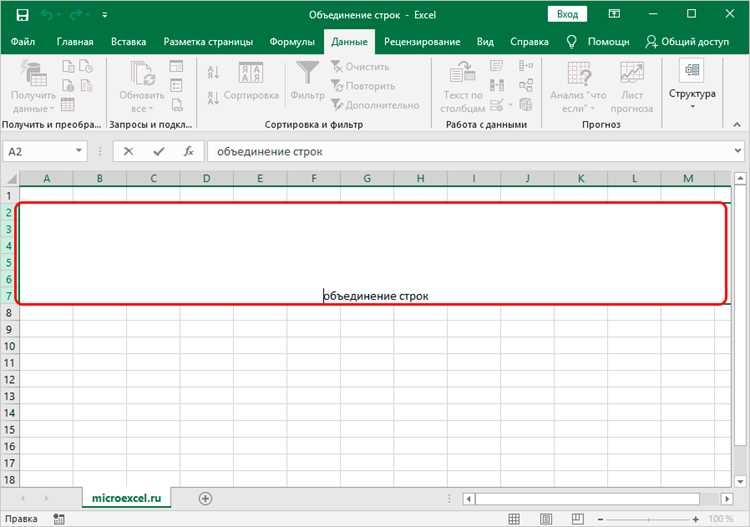This screenshot has width=750, height=527.
Task: Click the vertical scrollbar up arrow
Action: coord(740,178)
